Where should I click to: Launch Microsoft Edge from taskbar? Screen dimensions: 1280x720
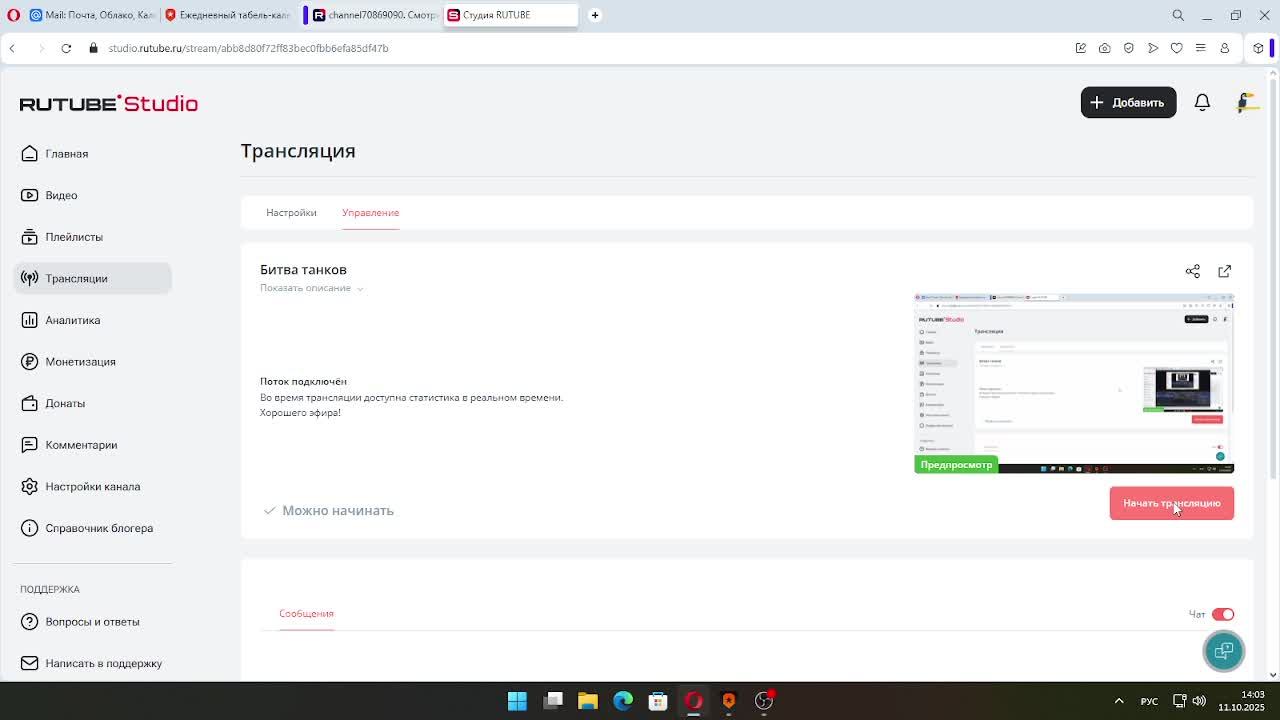(623, 701)
